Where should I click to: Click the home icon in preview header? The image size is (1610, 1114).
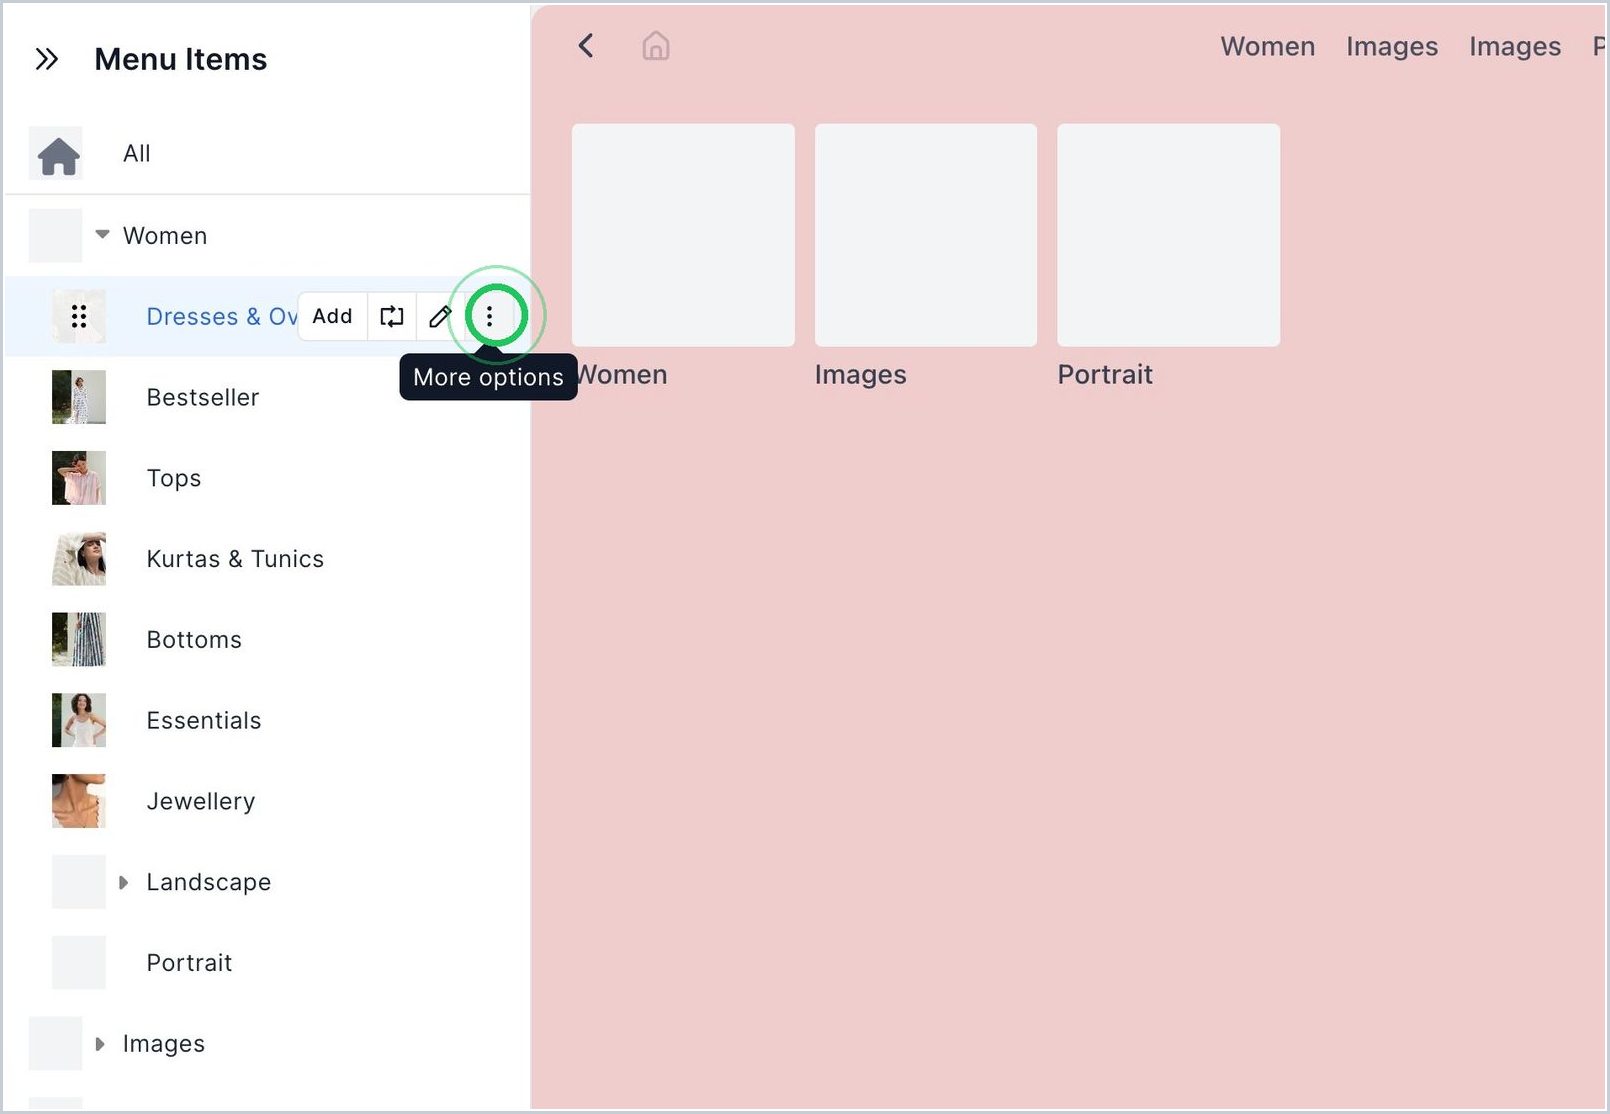(656, 46)
